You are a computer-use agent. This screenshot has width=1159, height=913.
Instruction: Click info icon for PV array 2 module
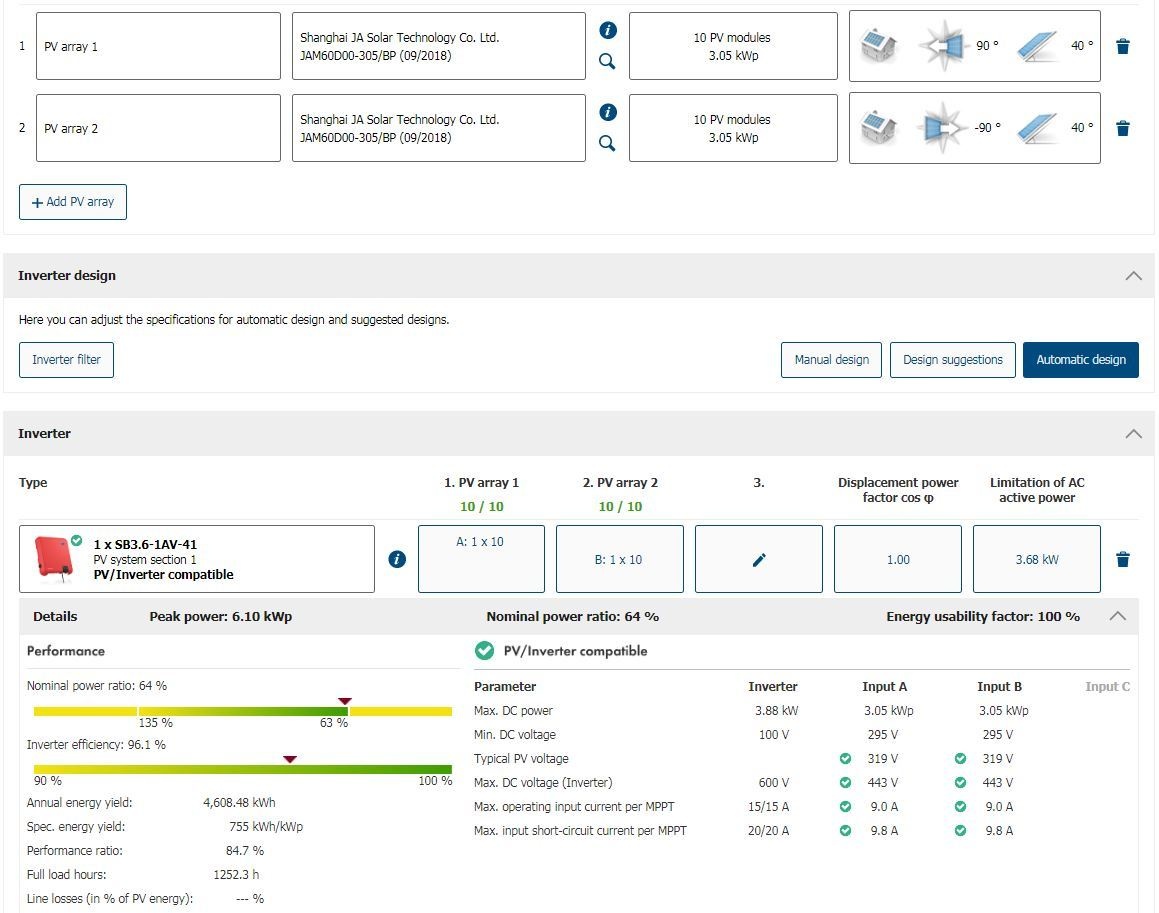607,112
